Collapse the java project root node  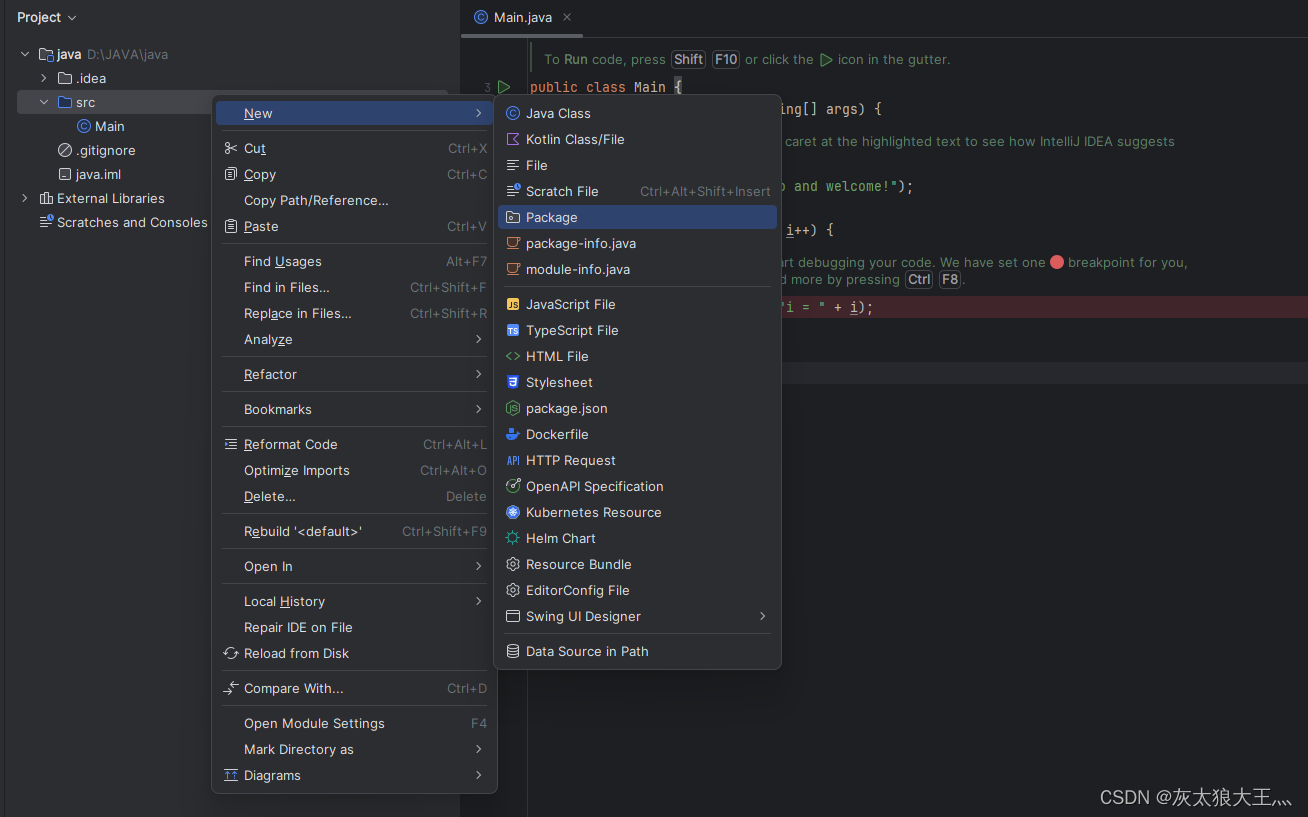[x=25, y=54]
